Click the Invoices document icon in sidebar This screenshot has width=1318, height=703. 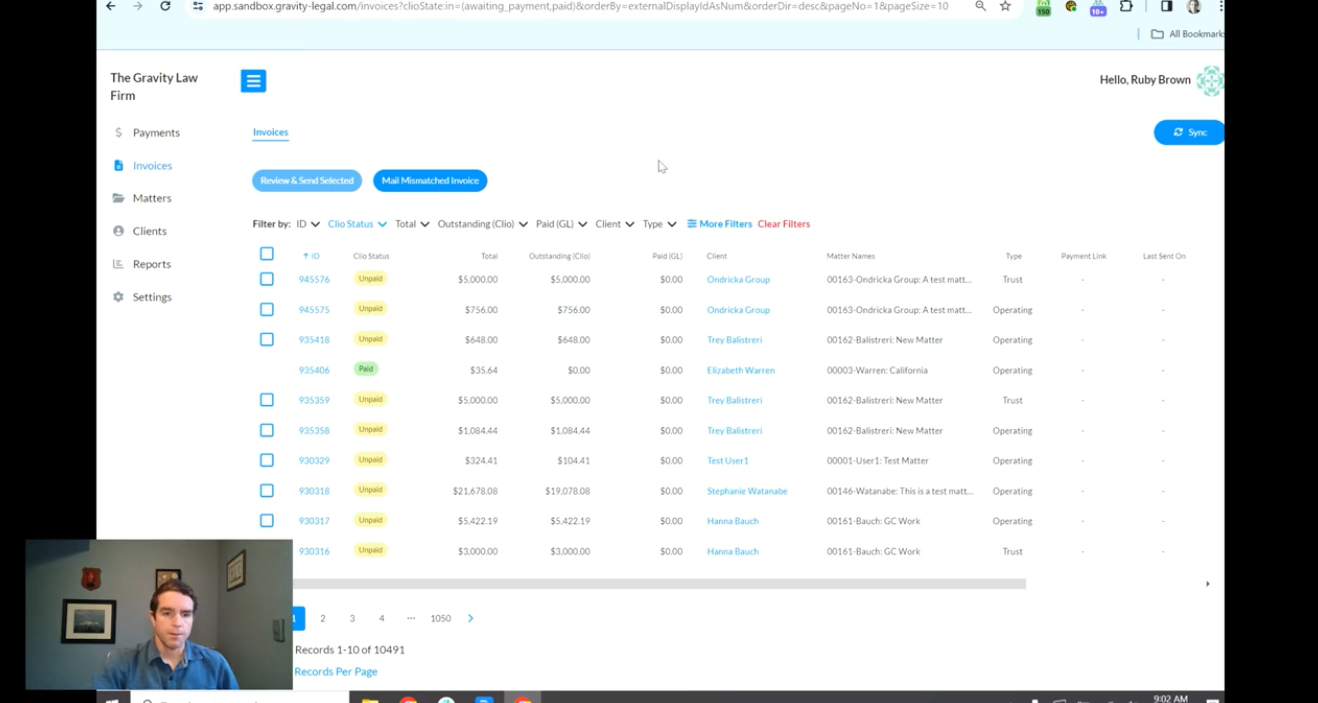point(118,165)
